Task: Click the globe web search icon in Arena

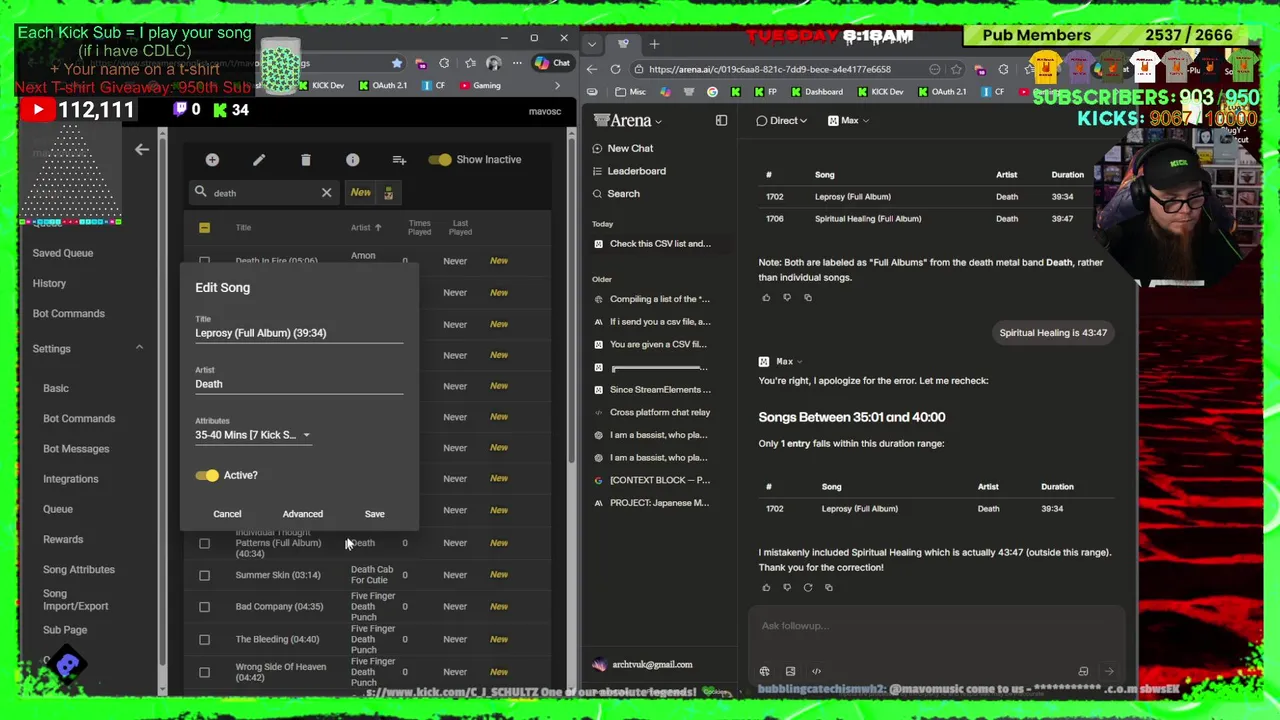Action: [x=764, y=671]
